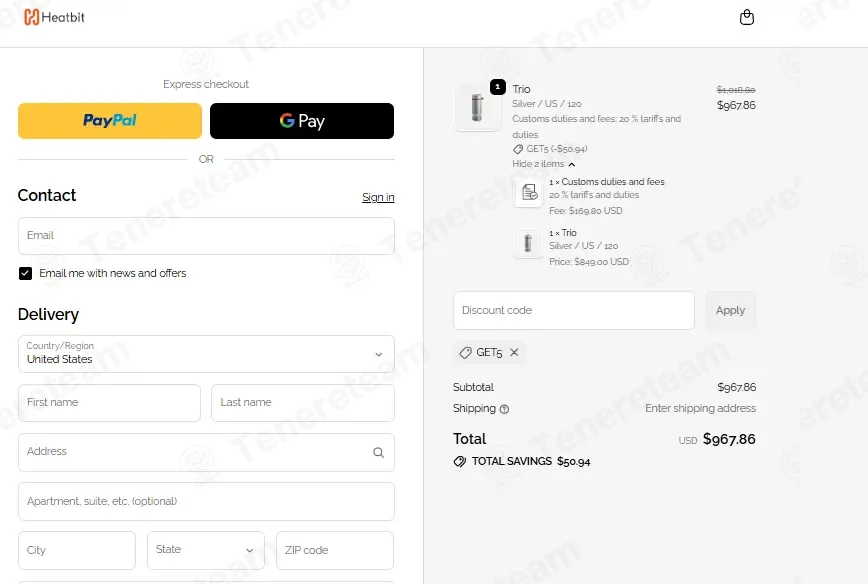This screenshot has height=584, width=868.
Task: Click the ZIP code field
Action: tap(335, 550)
